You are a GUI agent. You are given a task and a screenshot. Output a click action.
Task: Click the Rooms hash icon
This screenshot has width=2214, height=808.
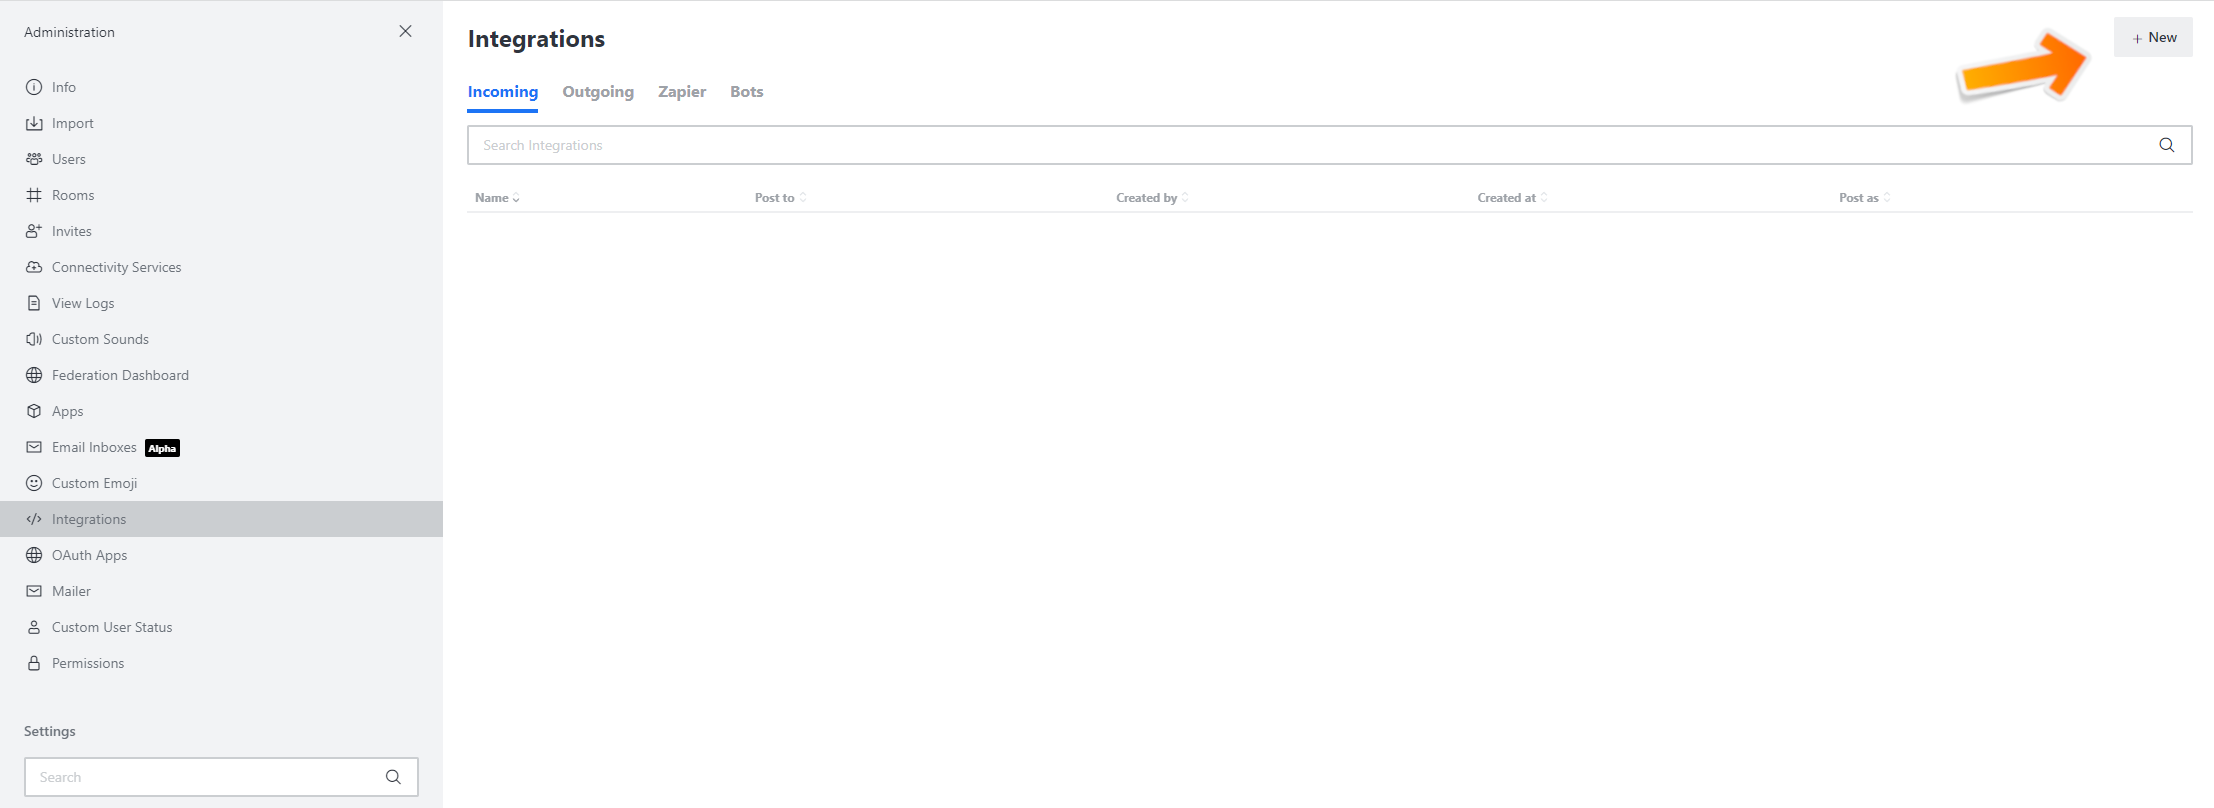tap(34, 195)
